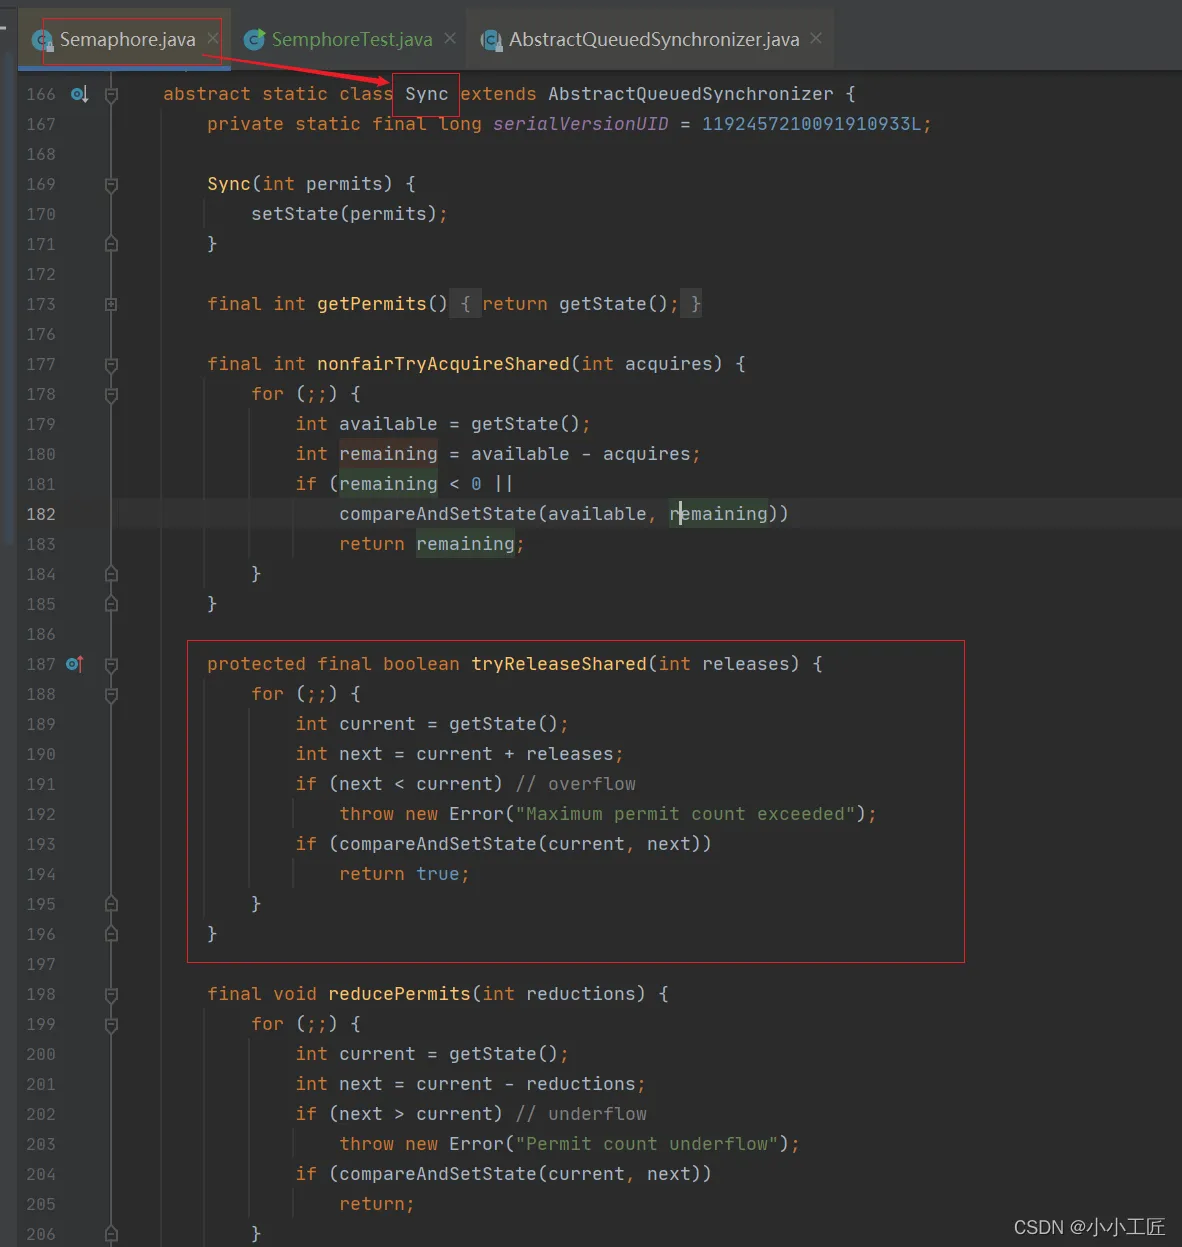Click the Semaphore.java class file icon
The width and height of the screenshot is (1182, 1247).
pyautogui.click(x=43, y=40)
